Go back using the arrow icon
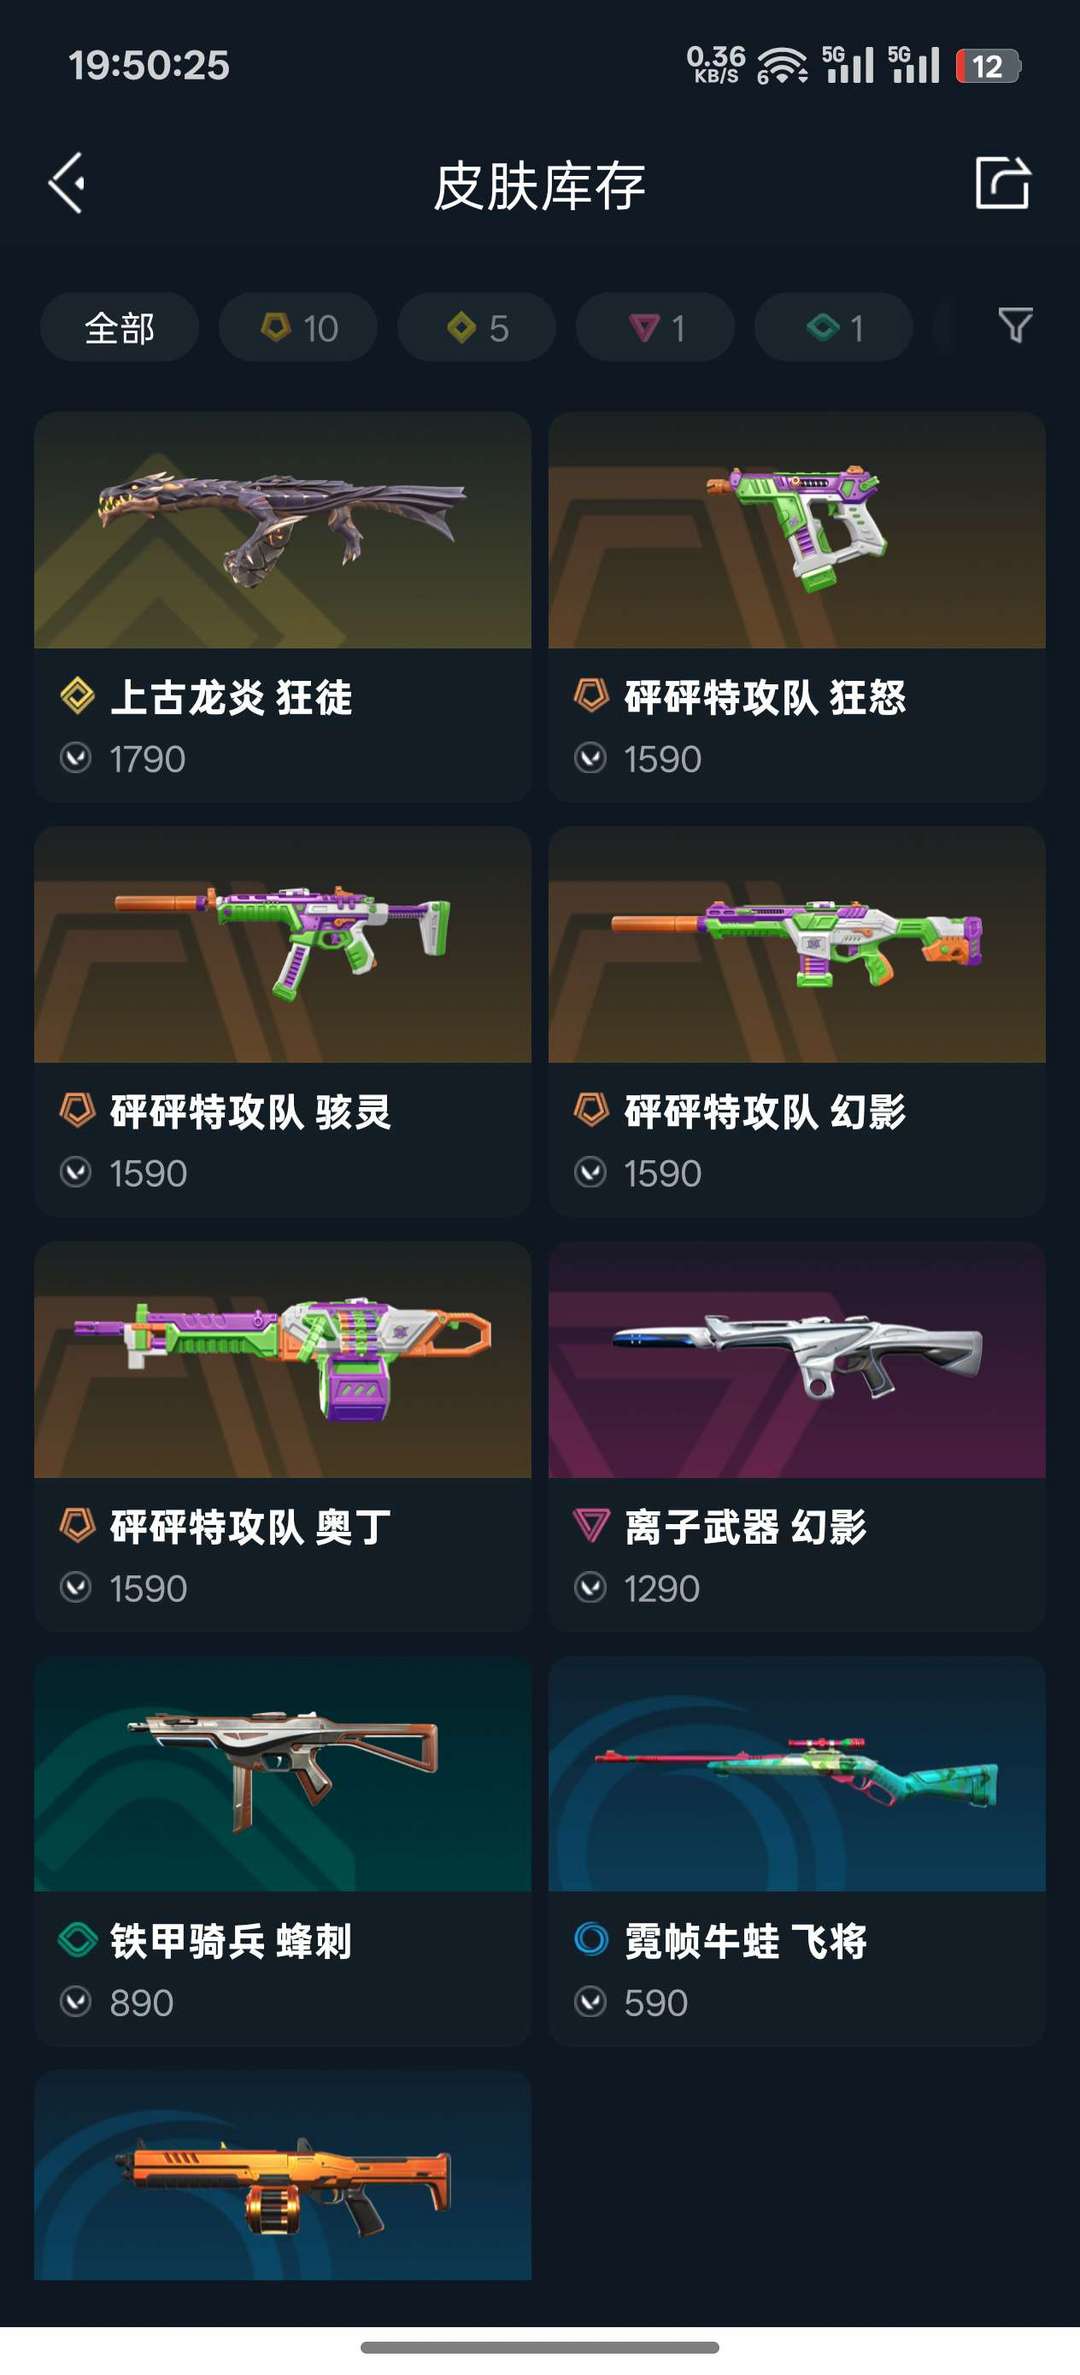Viewport: 1080px width, 2375px height. pyautogui.click(x=67, y=184)
